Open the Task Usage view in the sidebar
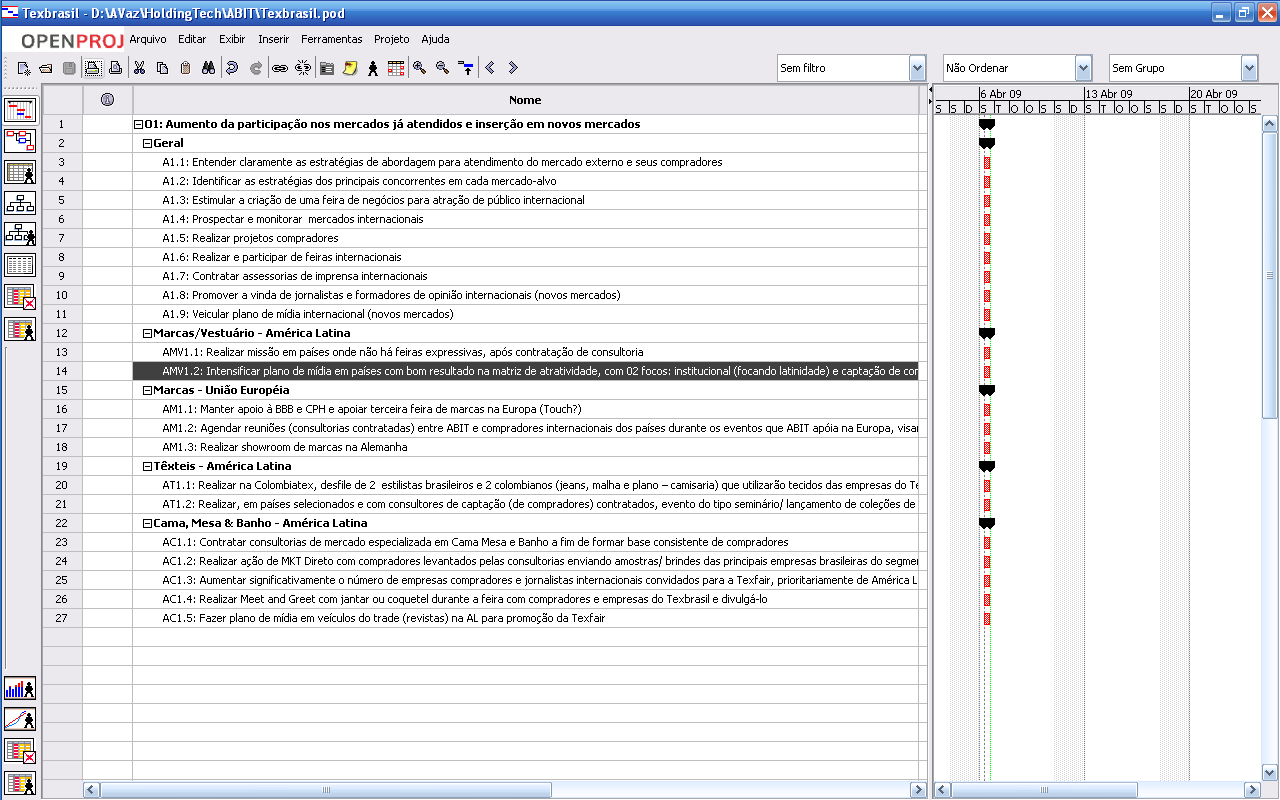 [x=20, y=297]
